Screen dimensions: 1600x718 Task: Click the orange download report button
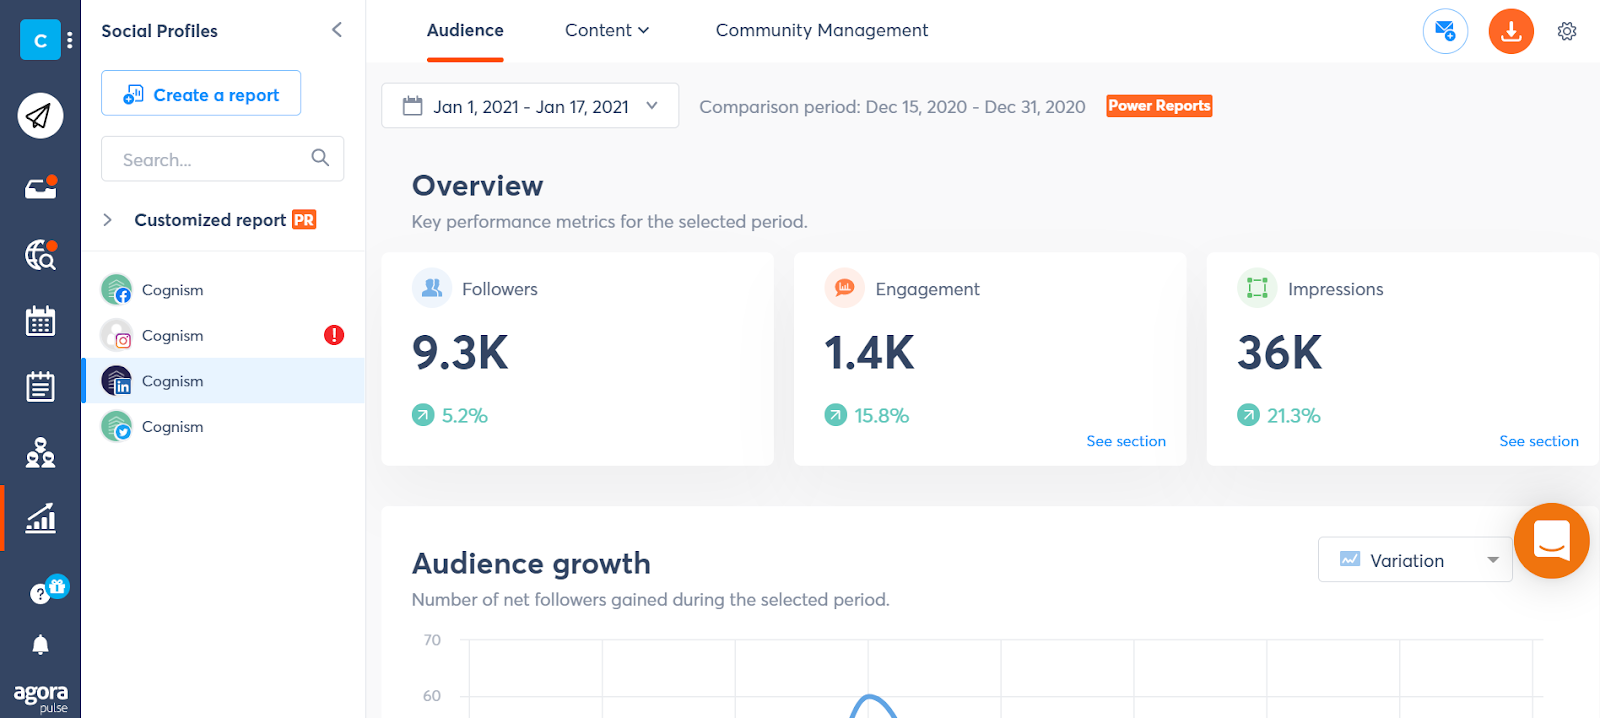(1510, 31)
